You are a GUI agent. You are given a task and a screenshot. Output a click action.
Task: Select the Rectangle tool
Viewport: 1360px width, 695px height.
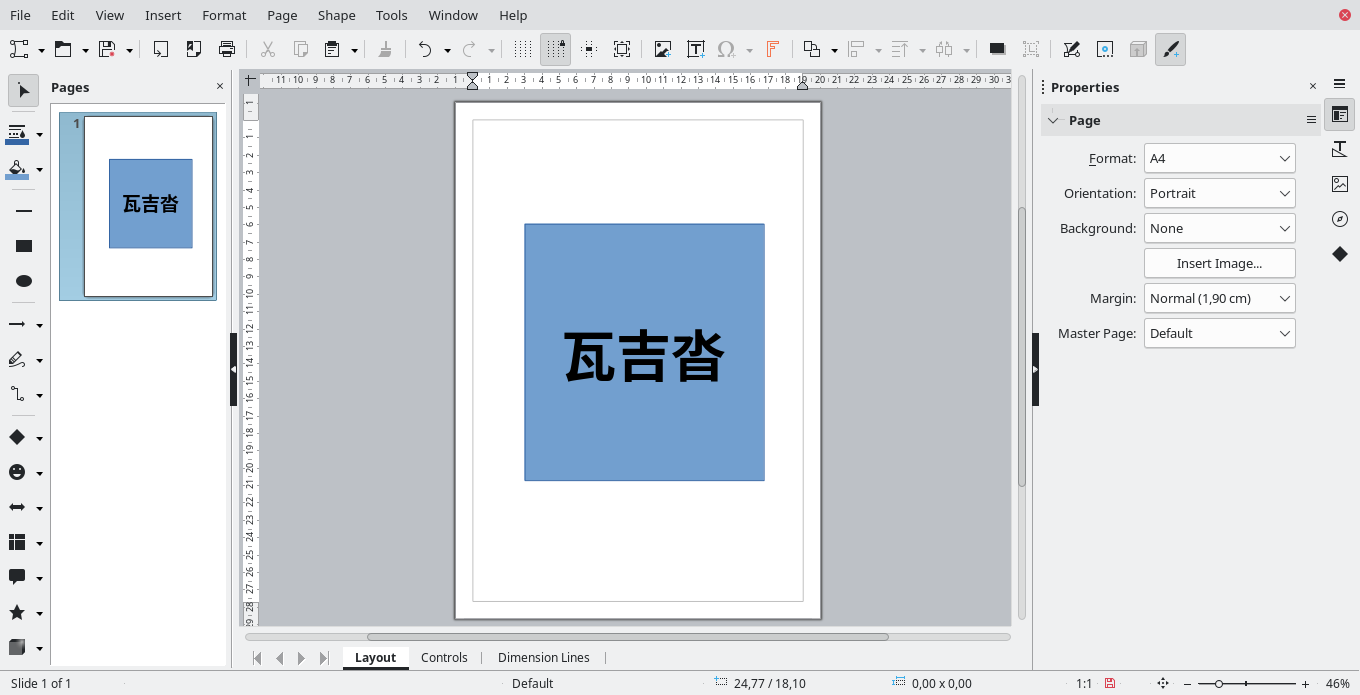[x=24, y=245]
